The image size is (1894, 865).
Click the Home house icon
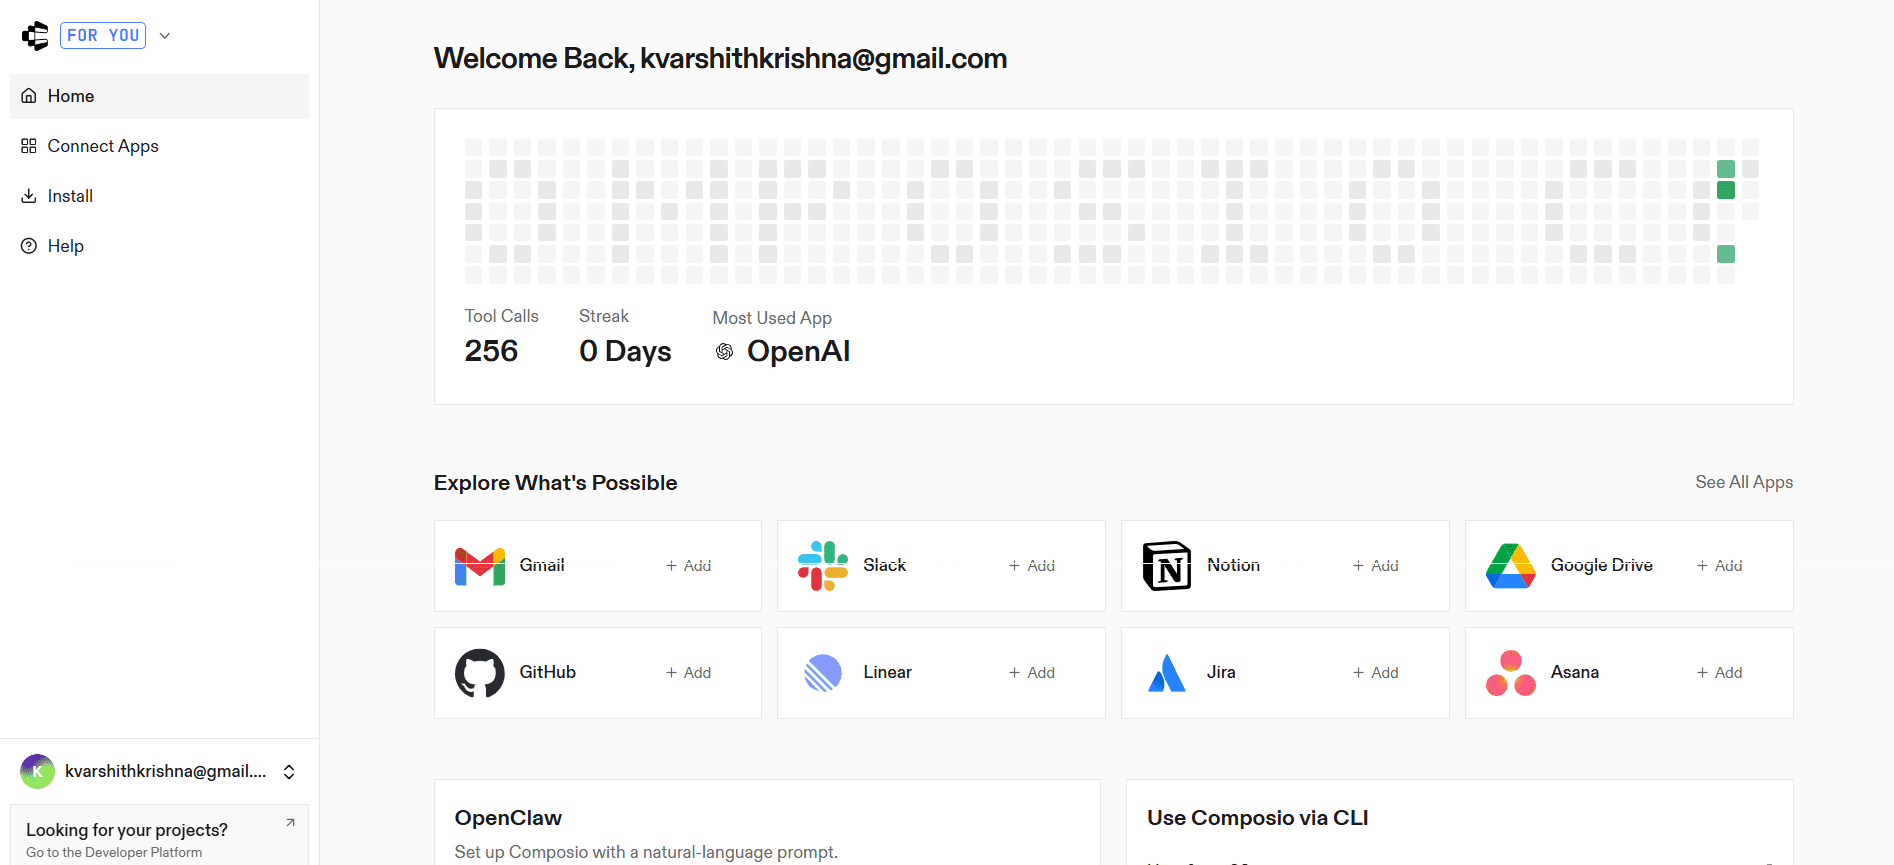(x=29, y=96)
